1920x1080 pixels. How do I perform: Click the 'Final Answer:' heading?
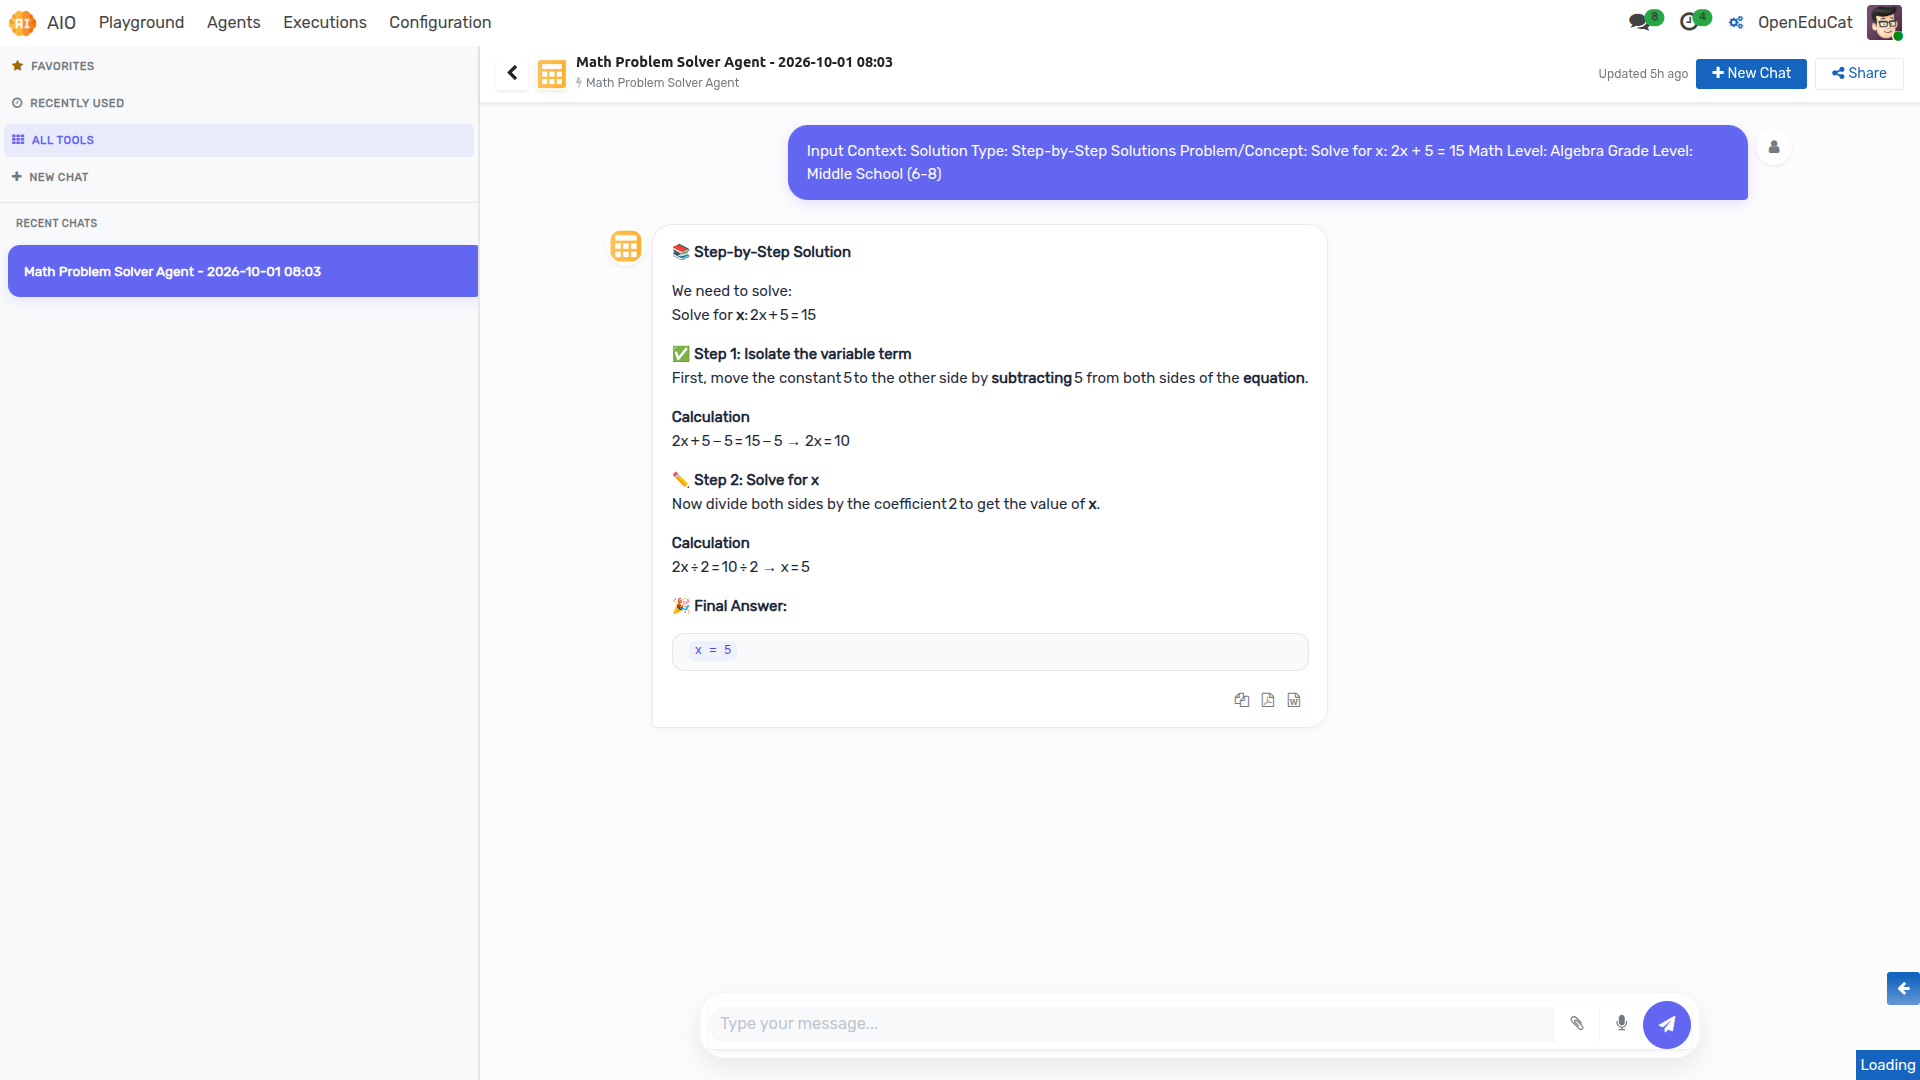pos(740,606)
